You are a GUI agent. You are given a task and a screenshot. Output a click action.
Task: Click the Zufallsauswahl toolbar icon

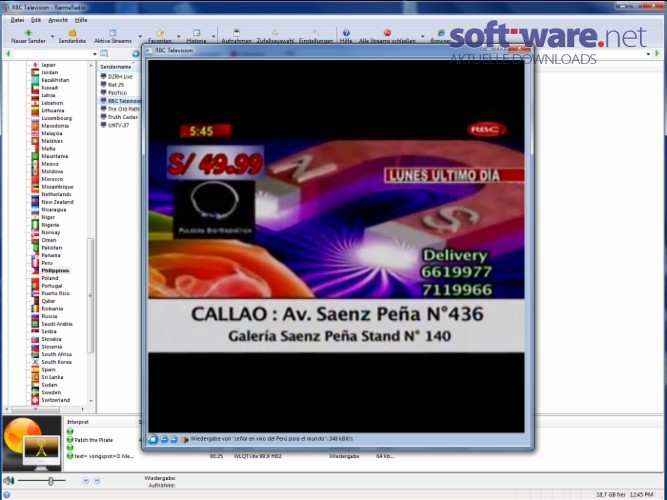275,33
